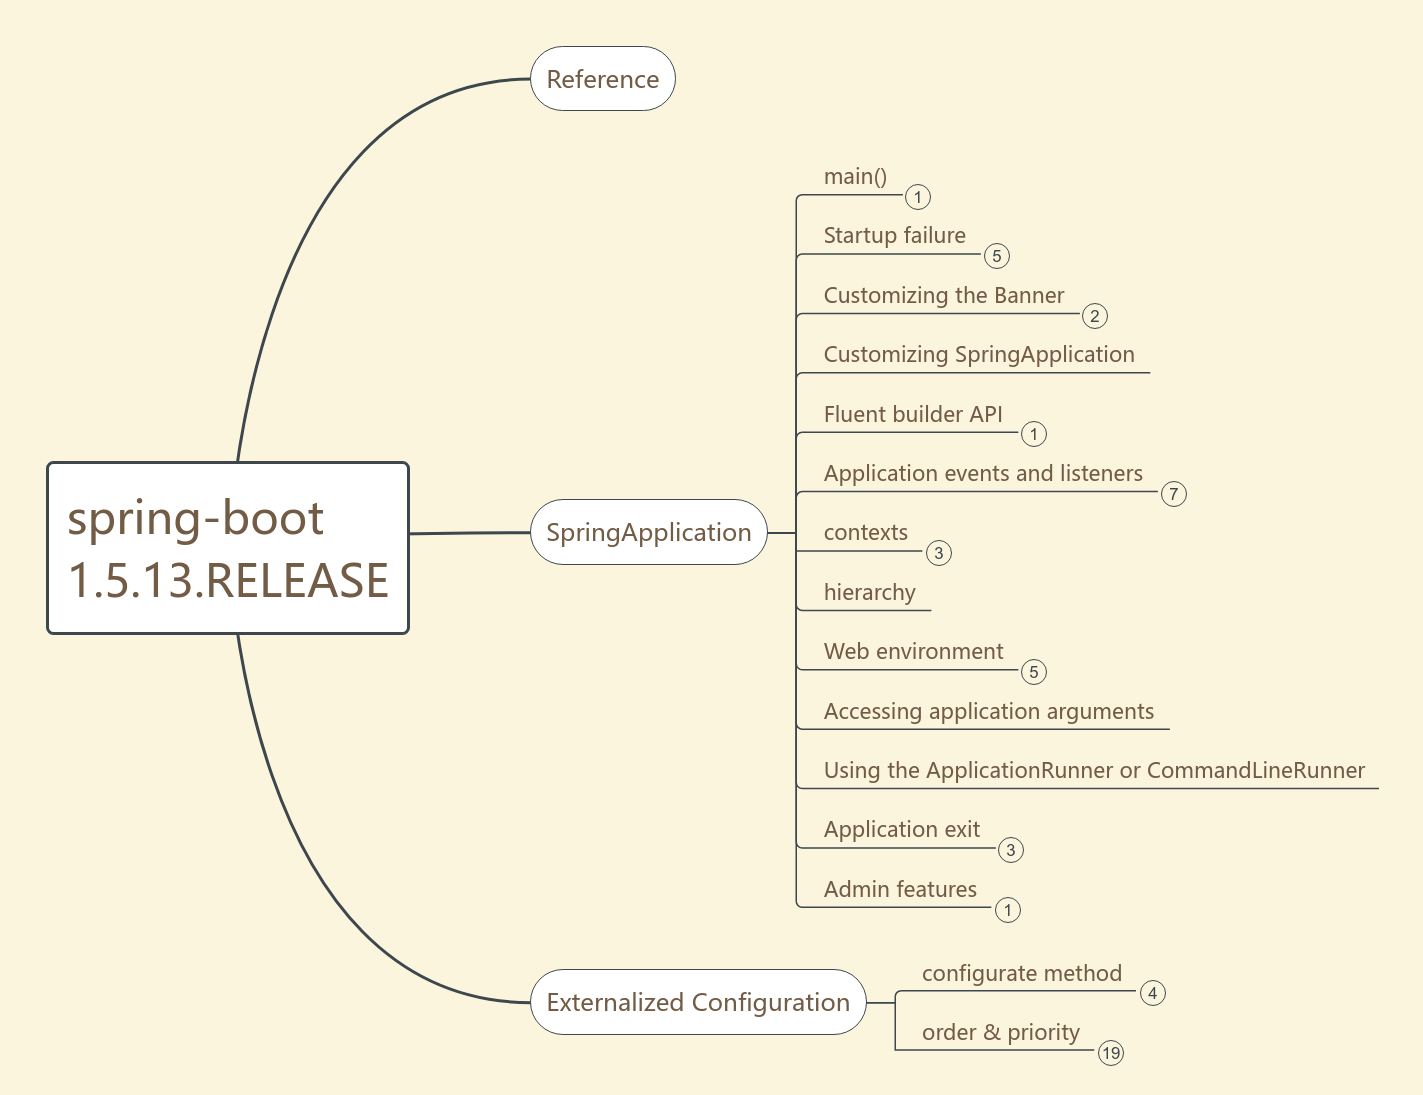Expand the contexts node badge
1423x1095 pixels.
(x=939, y=552)
